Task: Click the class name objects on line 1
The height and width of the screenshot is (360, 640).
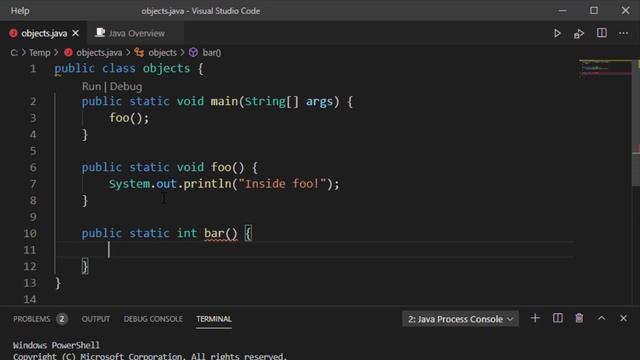Action: tap(166, 69)
